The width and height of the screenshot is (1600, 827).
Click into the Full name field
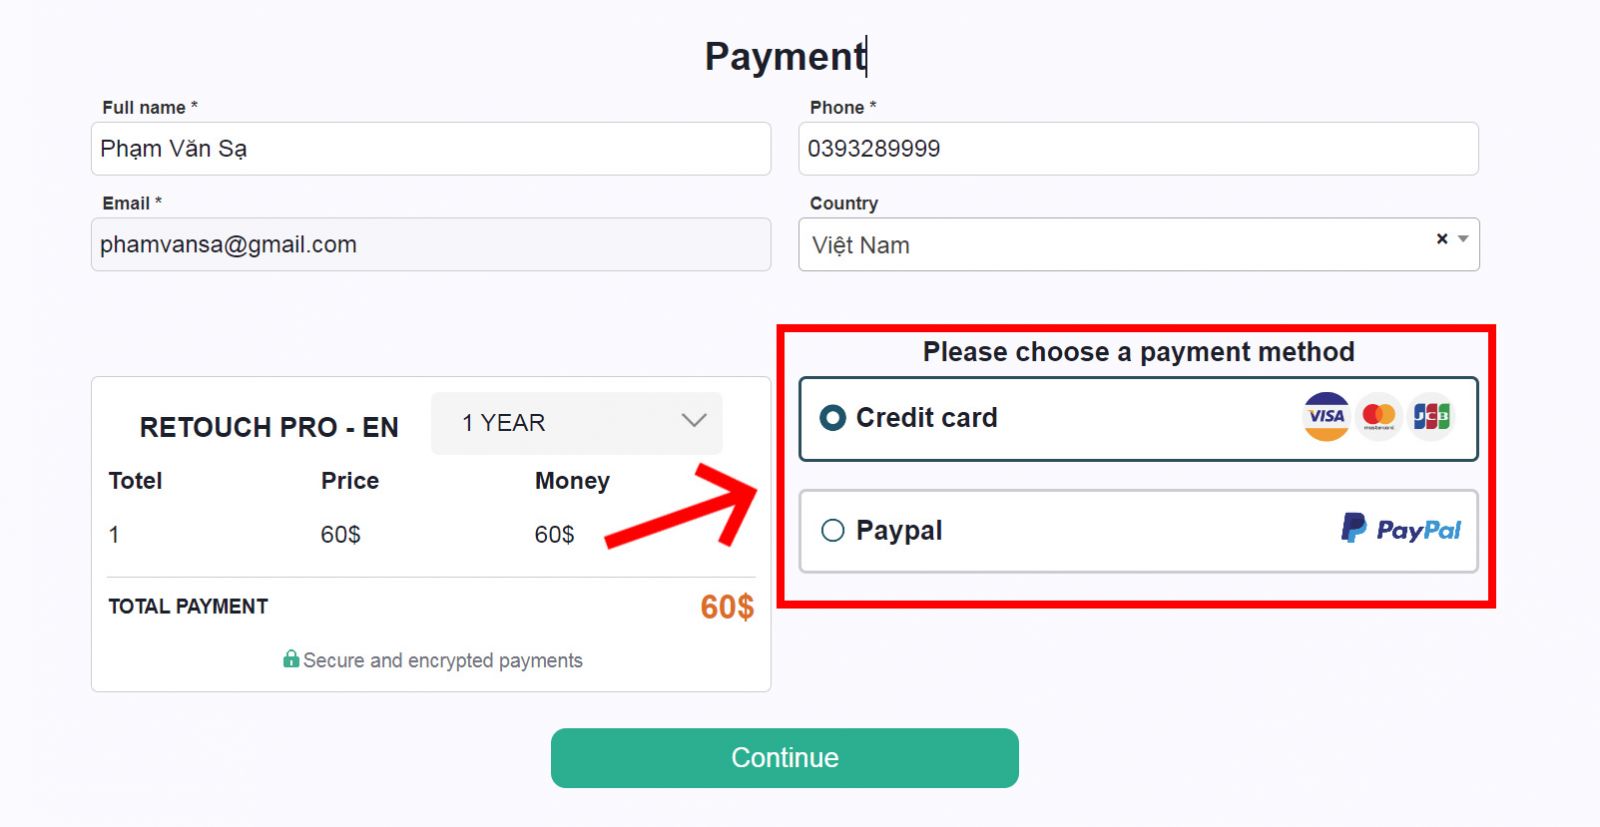point(430,149)
